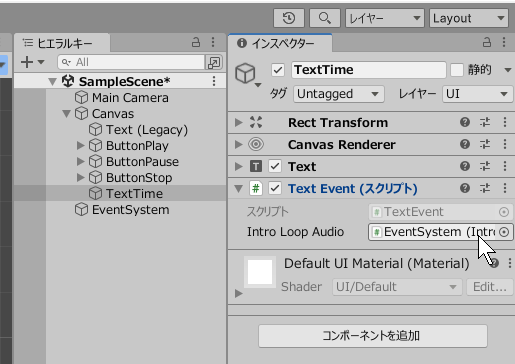Click the search magnifier toolbar button
Image resolution: width=515 pixels, height=364 pixels.
pyautogui.click(x=325, y=18)
